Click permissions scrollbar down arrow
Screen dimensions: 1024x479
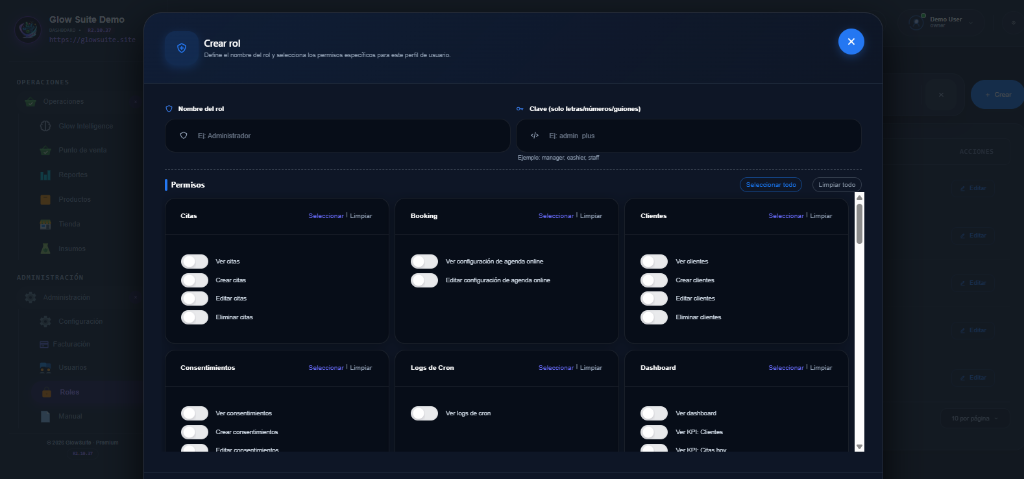pyautogui.click(x=859, y=447)
